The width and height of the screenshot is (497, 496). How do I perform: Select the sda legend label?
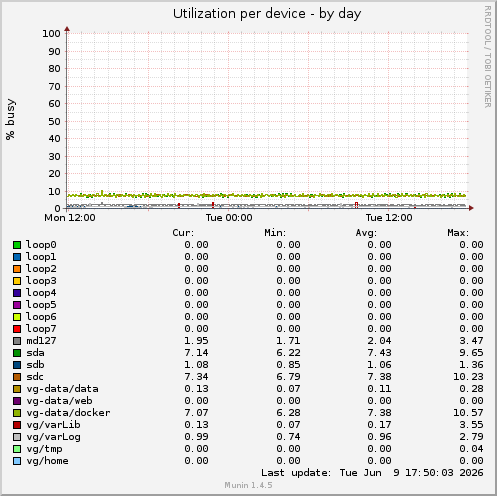35,353
